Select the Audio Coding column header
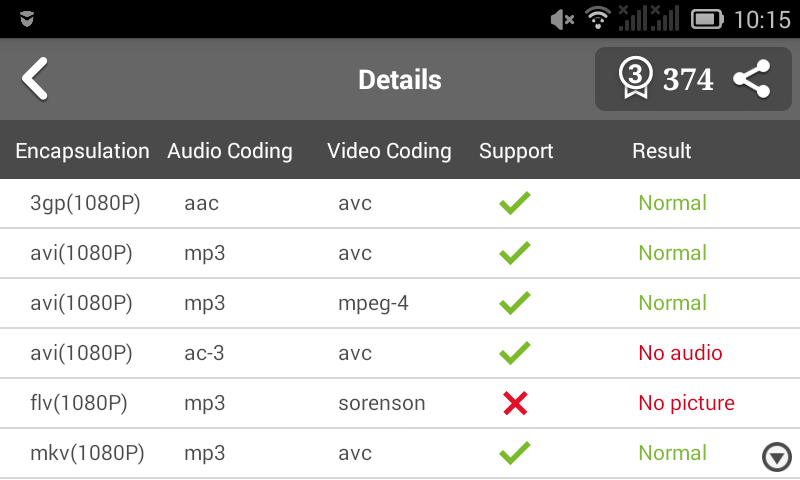The width and height of the screenshot is (800, 480). click(x=230, y=151)
